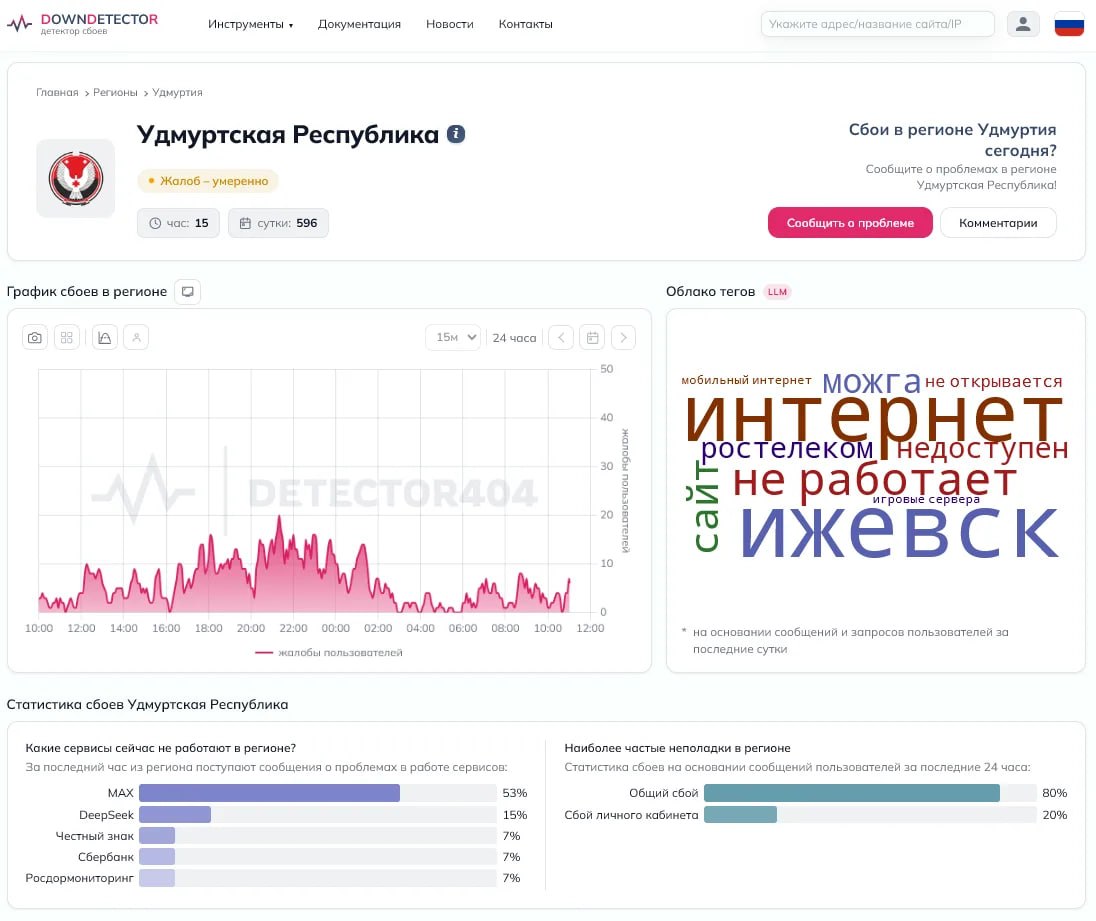Open the Russian flag language selector
This screenshot has height=921, width=1096.
click(1069, 24)
